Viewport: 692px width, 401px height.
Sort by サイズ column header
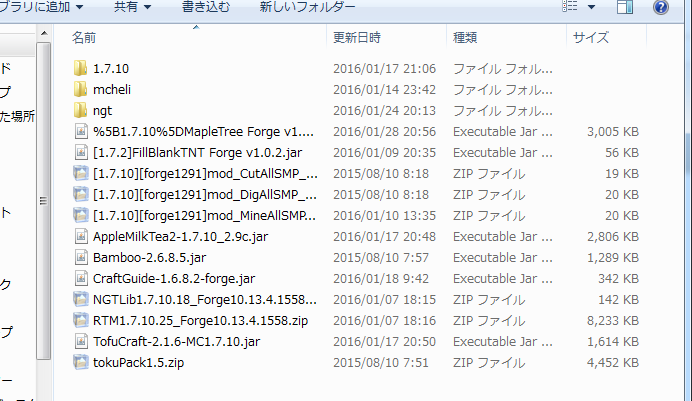click(590, 37)
